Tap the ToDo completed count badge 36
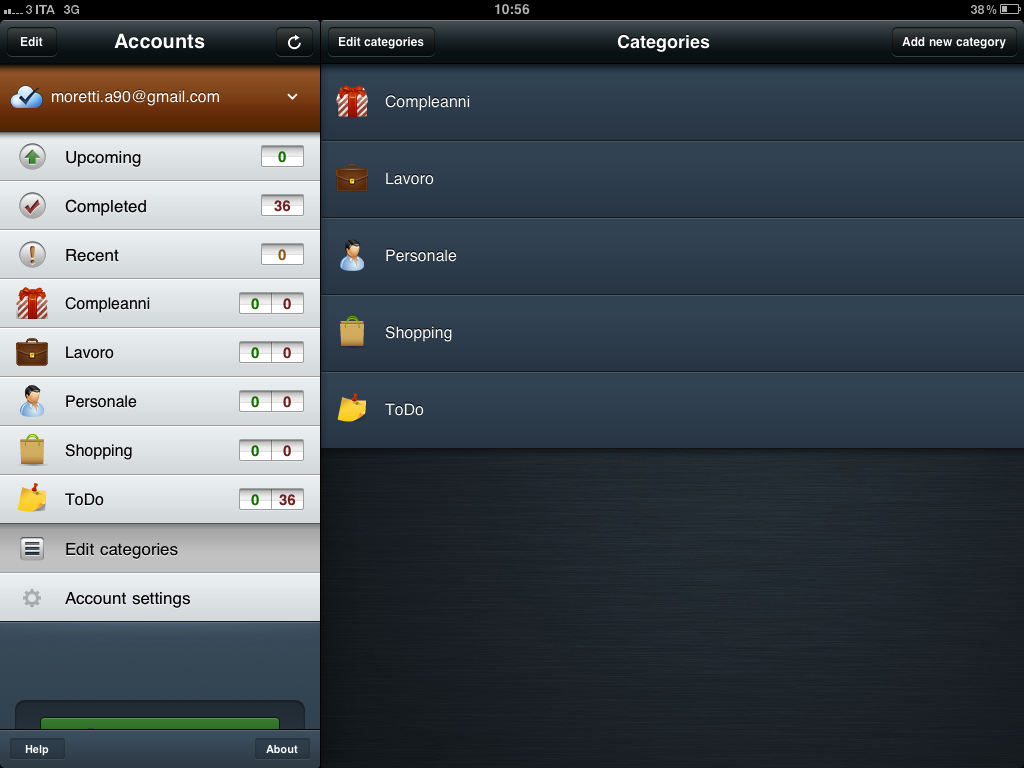Image resolution: width=1024 pixels, height=768 pixels. pyautogui.click(x=287, y=500)
